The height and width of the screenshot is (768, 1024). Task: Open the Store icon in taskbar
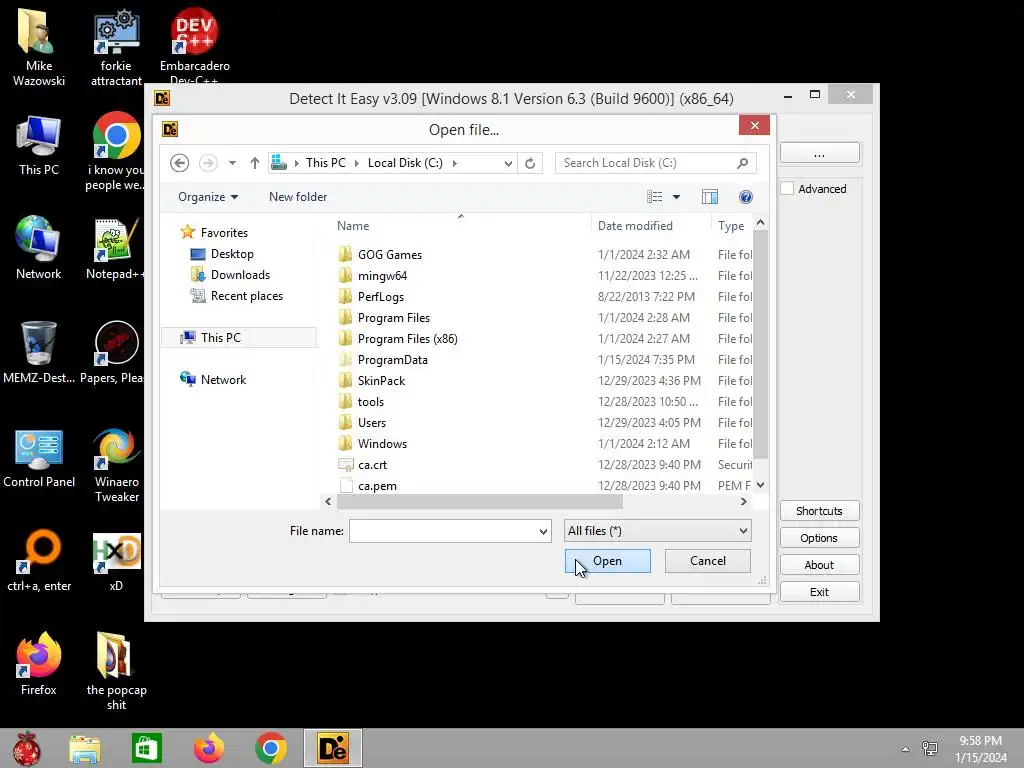coord(146,748)
